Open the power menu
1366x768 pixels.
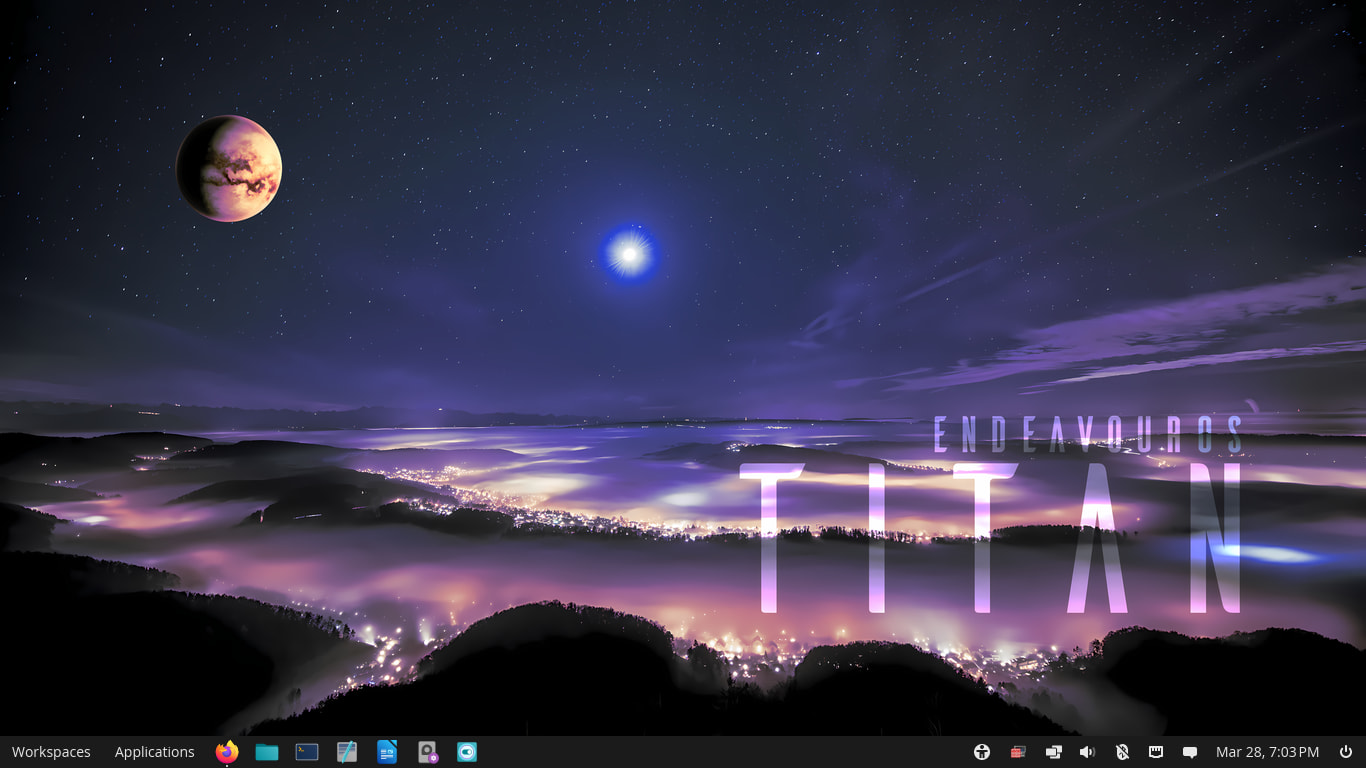click(x=1346, y=752)
